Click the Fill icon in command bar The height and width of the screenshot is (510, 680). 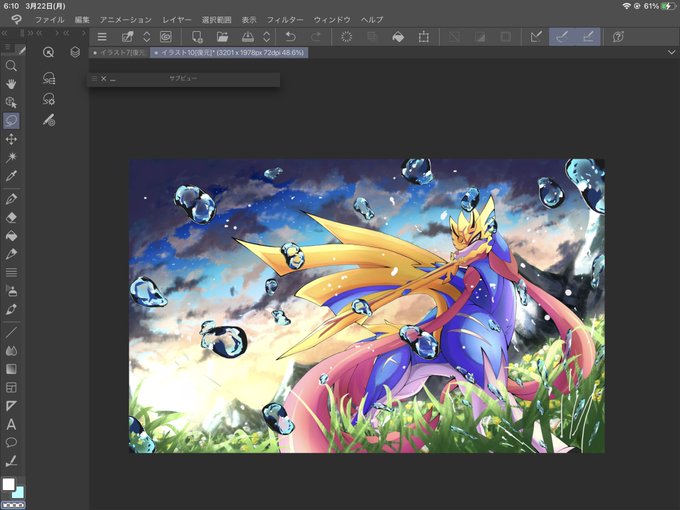point(398,37)
